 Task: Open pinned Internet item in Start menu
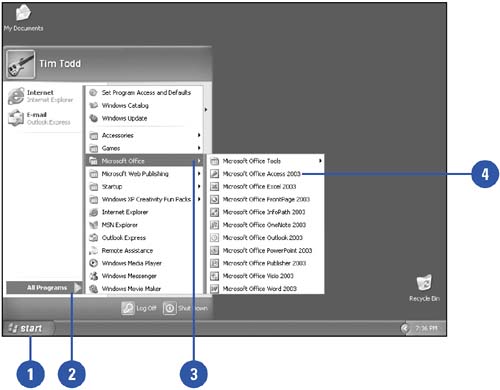click(43, 96)
